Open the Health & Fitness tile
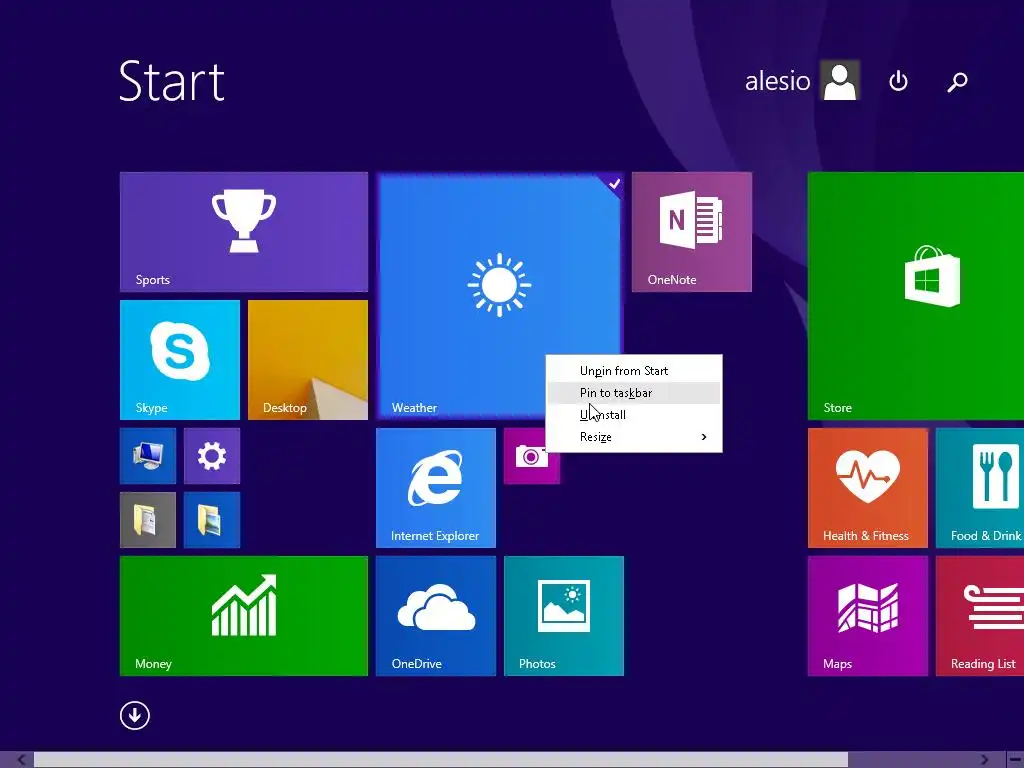The height and width of the screenshot is (768, 1024). click(x=867, y=488)
